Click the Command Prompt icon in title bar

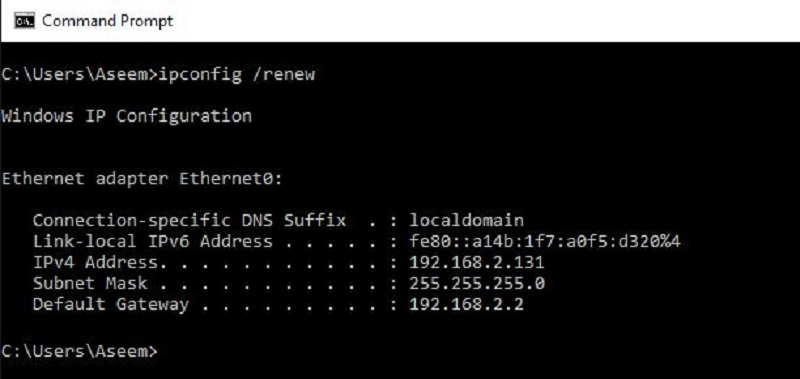pyautogui.click(x=24, y=21)
